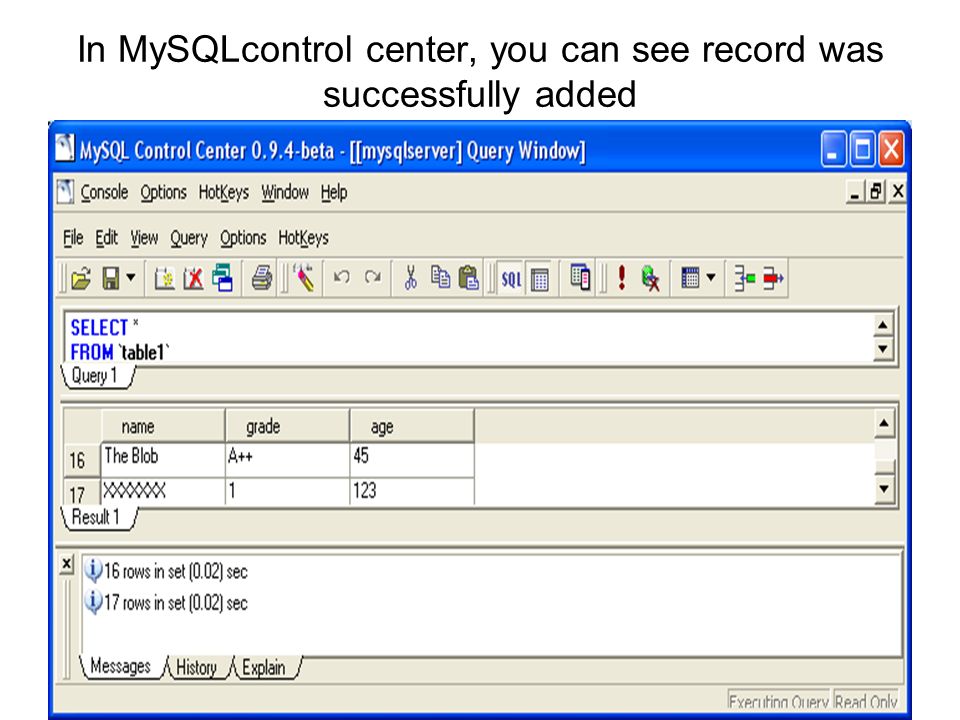Select row header 16
Viewport: 960px width, 720px height.
tap(82, 460)
